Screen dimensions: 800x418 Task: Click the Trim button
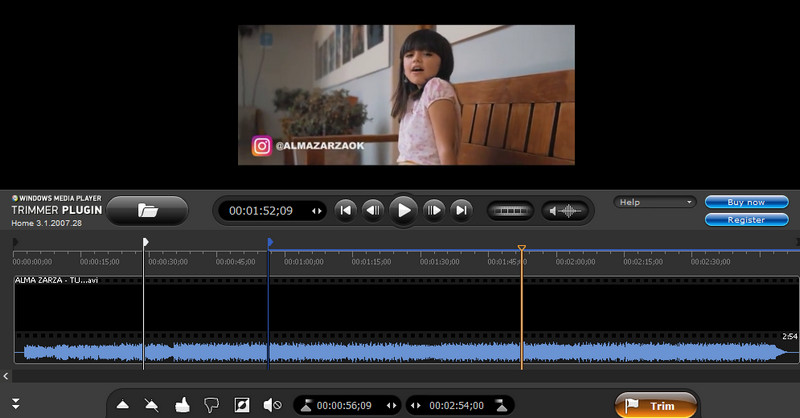click(655, 405)
